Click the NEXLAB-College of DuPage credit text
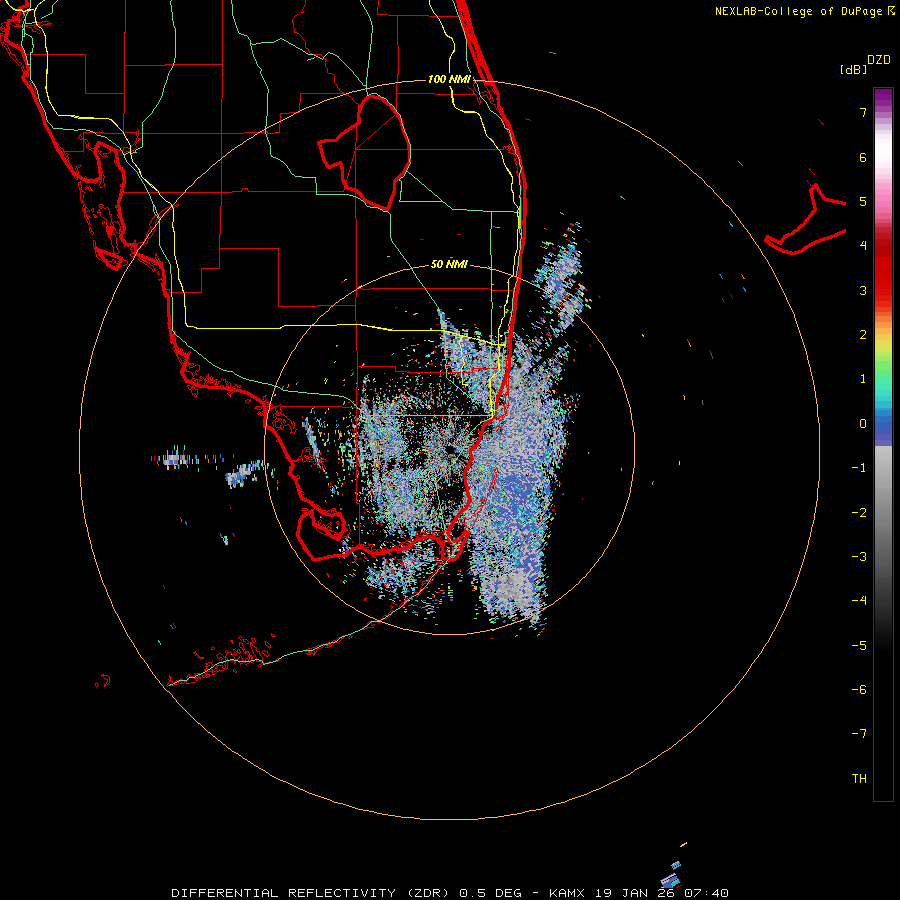 coord(800,11)
